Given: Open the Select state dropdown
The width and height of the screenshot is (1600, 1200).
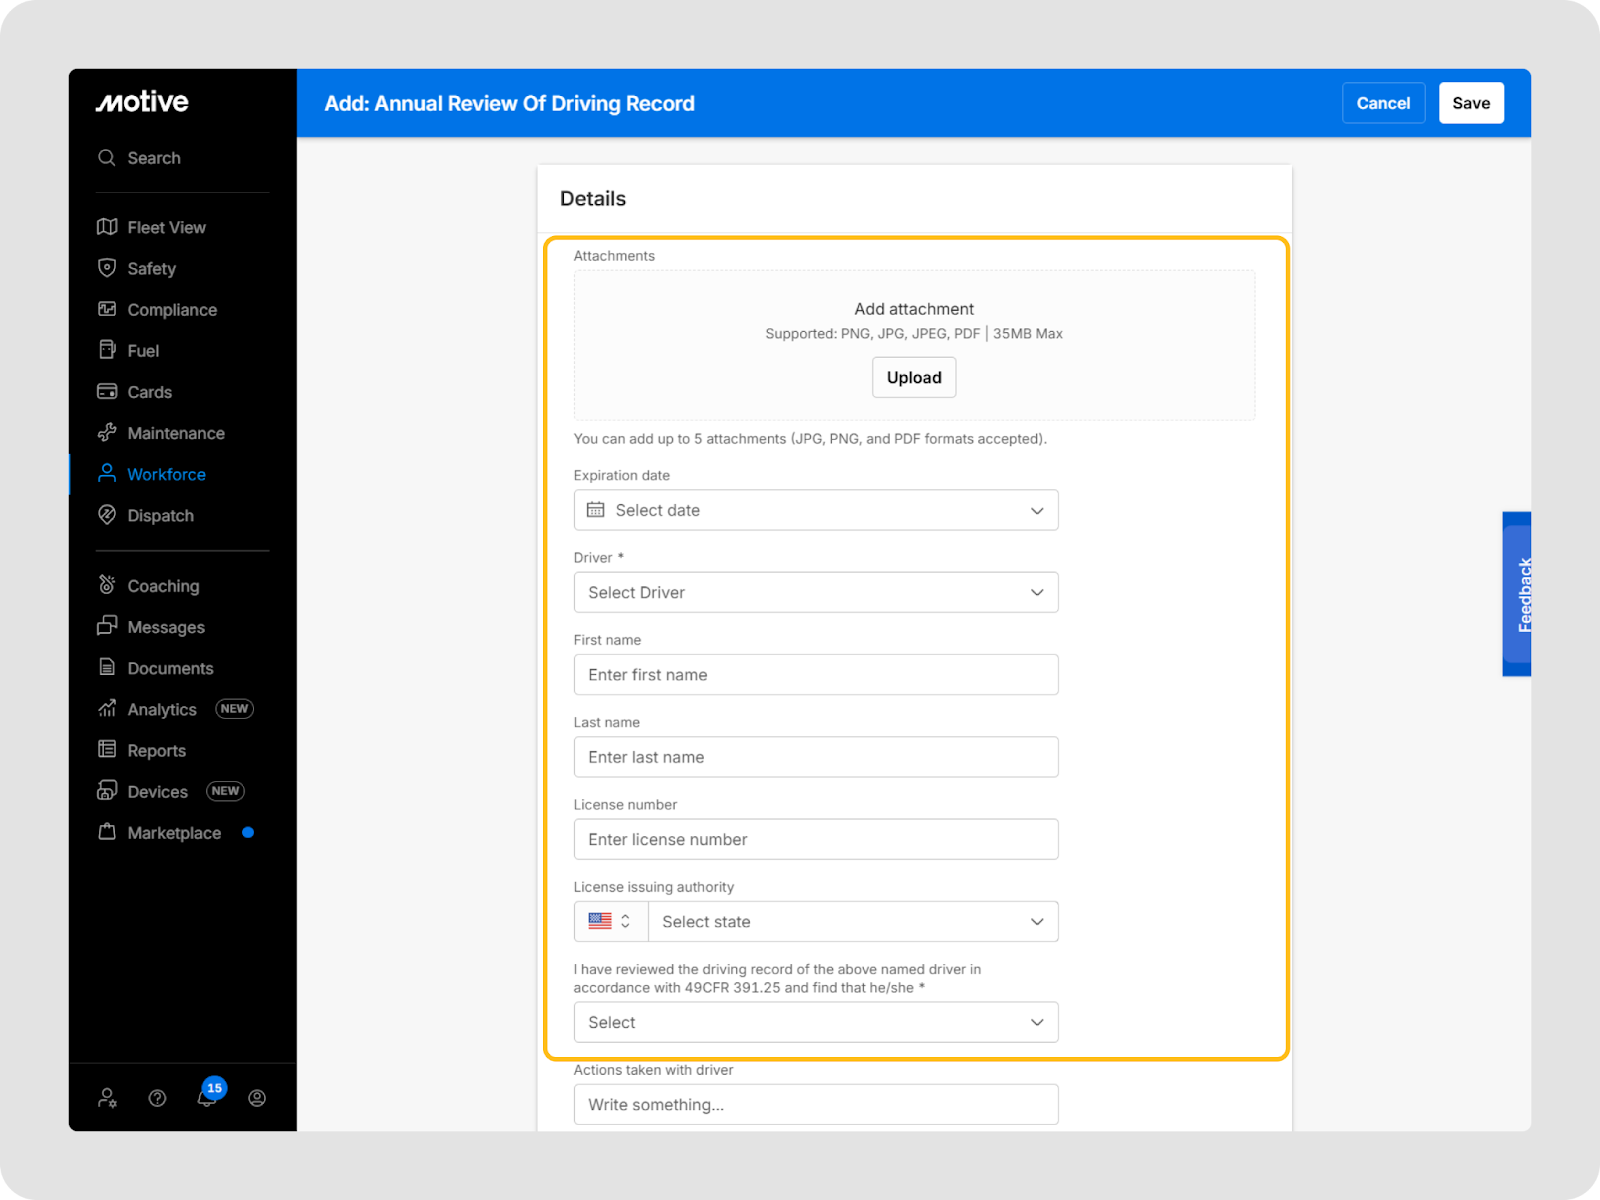Looking at the screenshot, I should pos(852,922).
